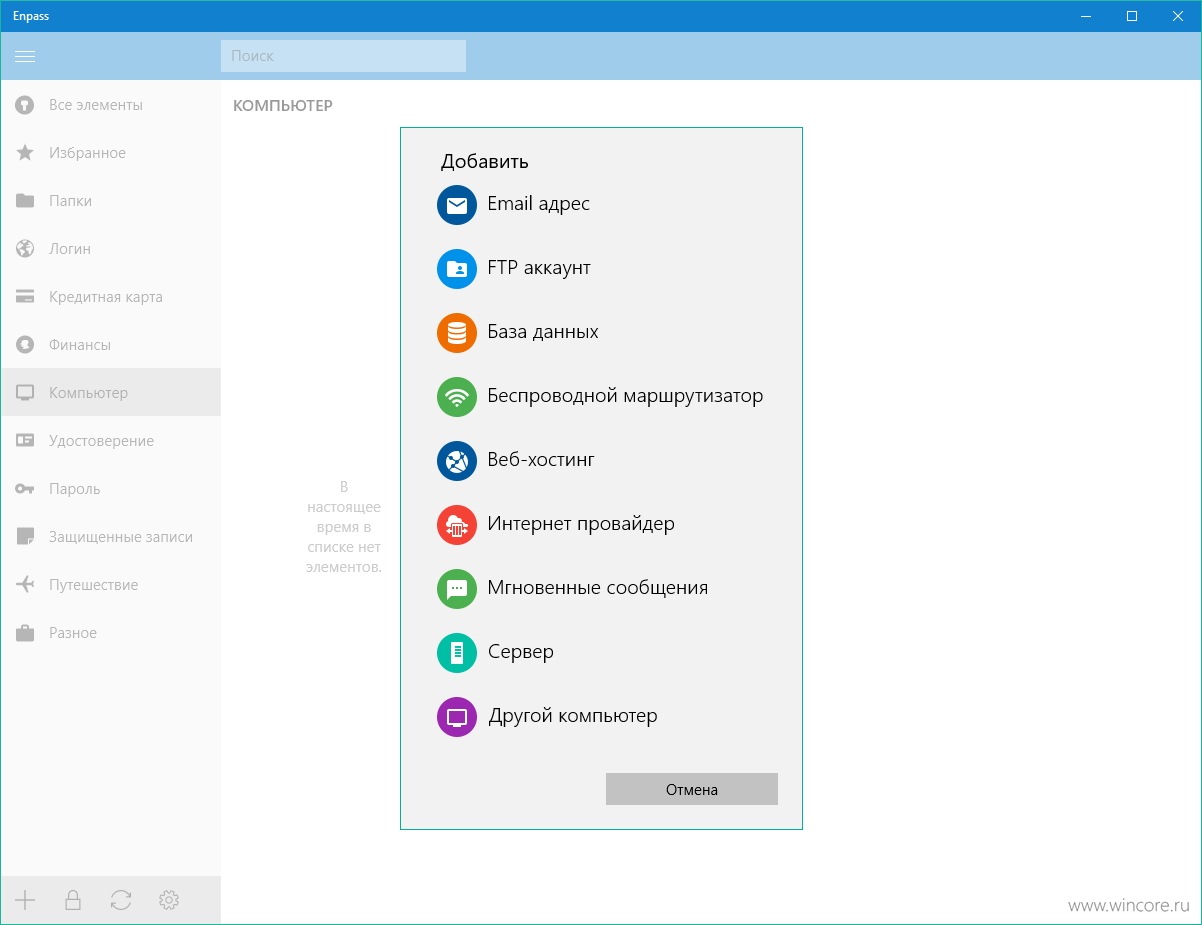
Task: Select Финансы category
Action: pos(110,344)
